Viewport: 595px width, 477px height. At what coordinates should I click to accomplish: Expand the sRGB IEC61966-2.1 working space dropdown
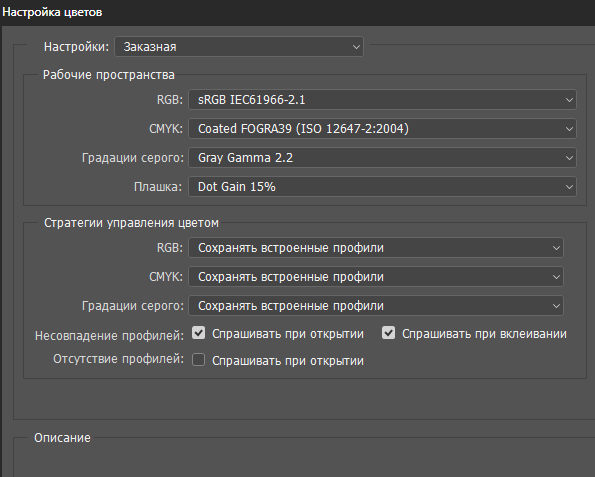coord(382,100)
